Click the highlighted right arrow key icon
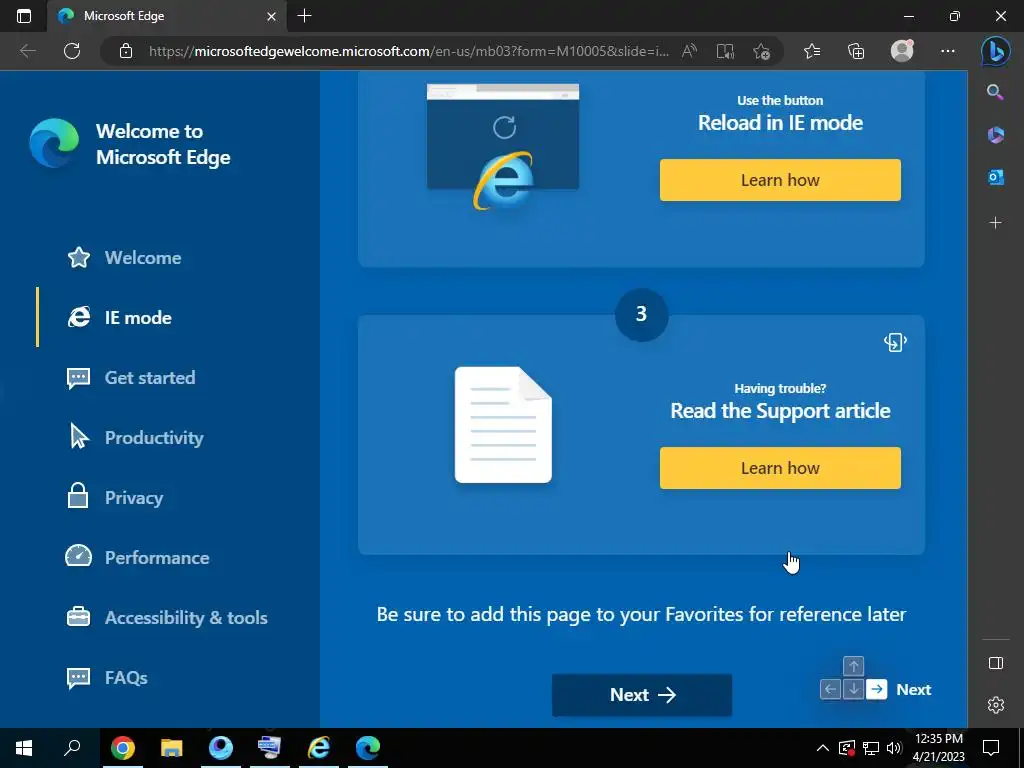Image resolution: width=1024 pixels, height=768 pixels. point(876,689)
